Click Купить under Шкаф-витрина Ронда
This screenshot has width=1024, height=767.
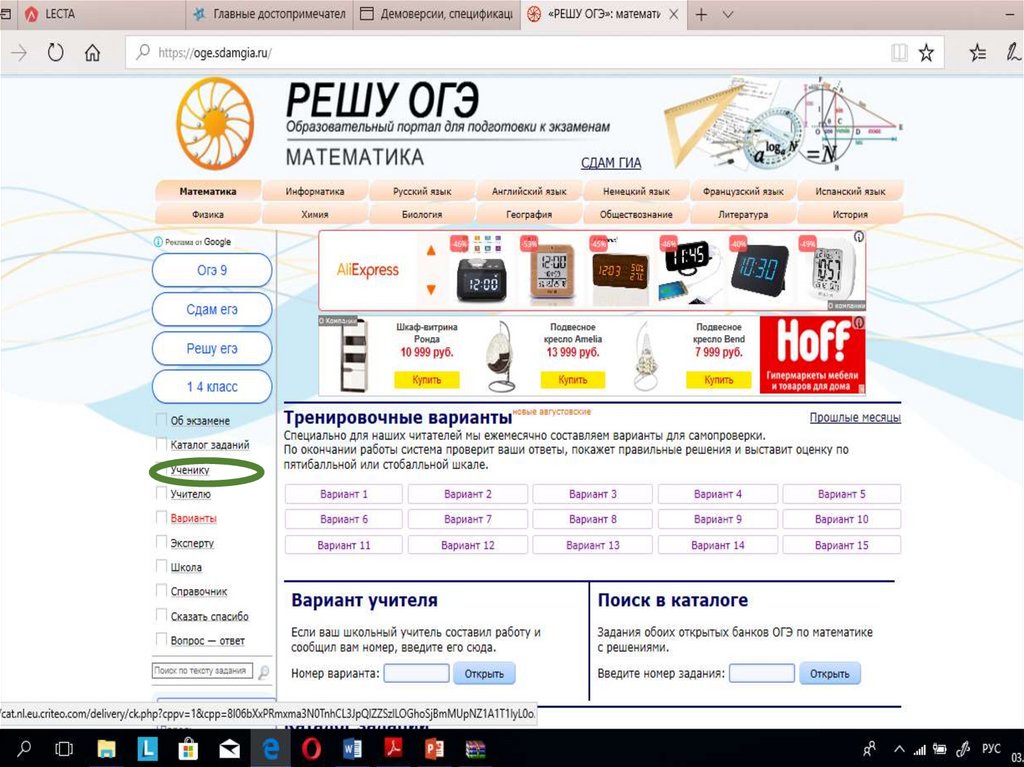tap(426, 380)
